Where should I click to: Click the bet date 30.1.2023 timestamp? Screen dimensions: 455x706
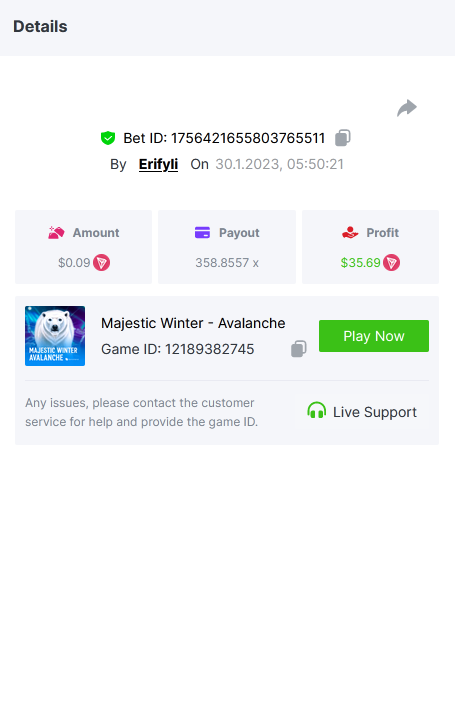(279, 164)
